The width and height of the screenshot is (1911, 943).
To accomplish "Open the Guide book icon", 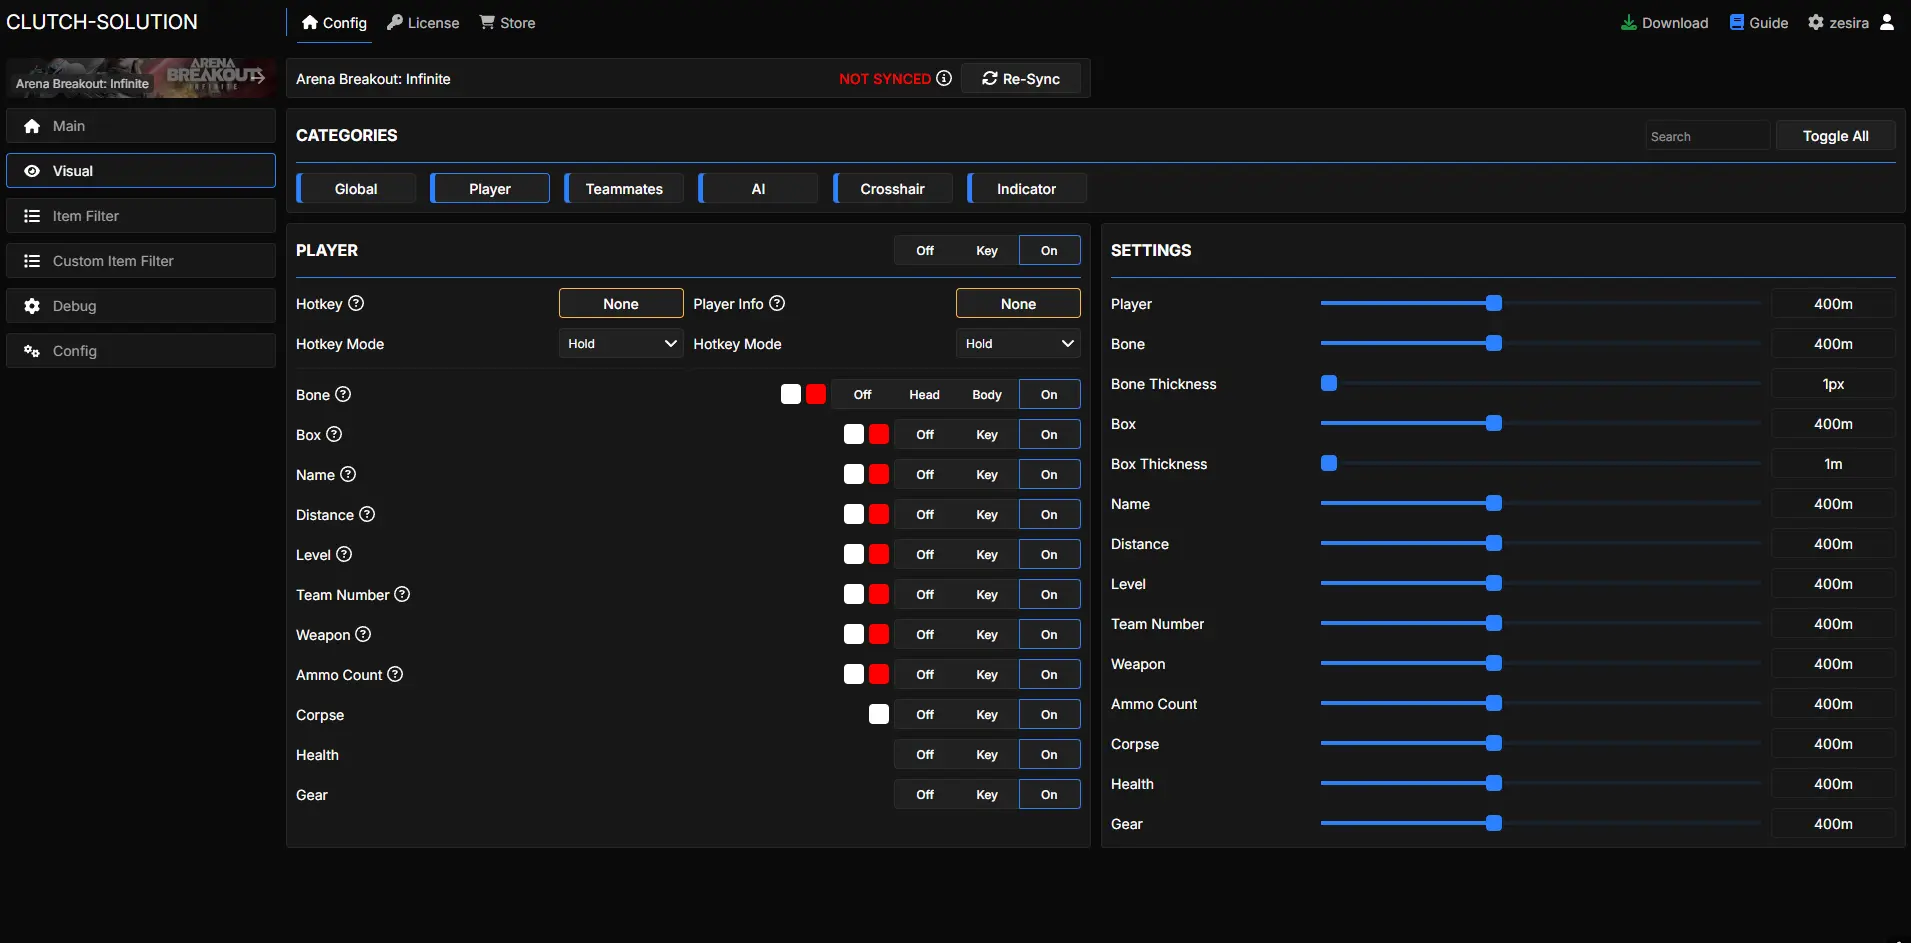I will [1737, 23].
